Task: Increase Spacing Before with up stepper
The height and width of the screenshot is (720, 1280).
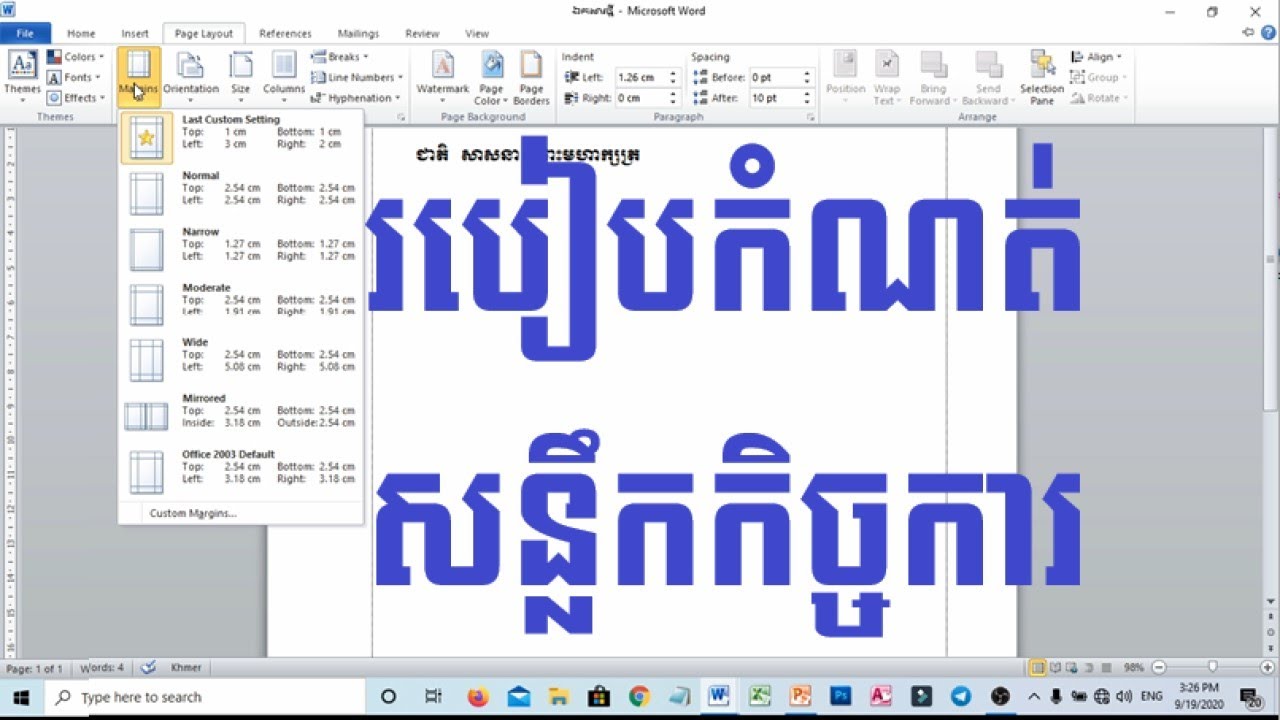Action: (808, 73)
